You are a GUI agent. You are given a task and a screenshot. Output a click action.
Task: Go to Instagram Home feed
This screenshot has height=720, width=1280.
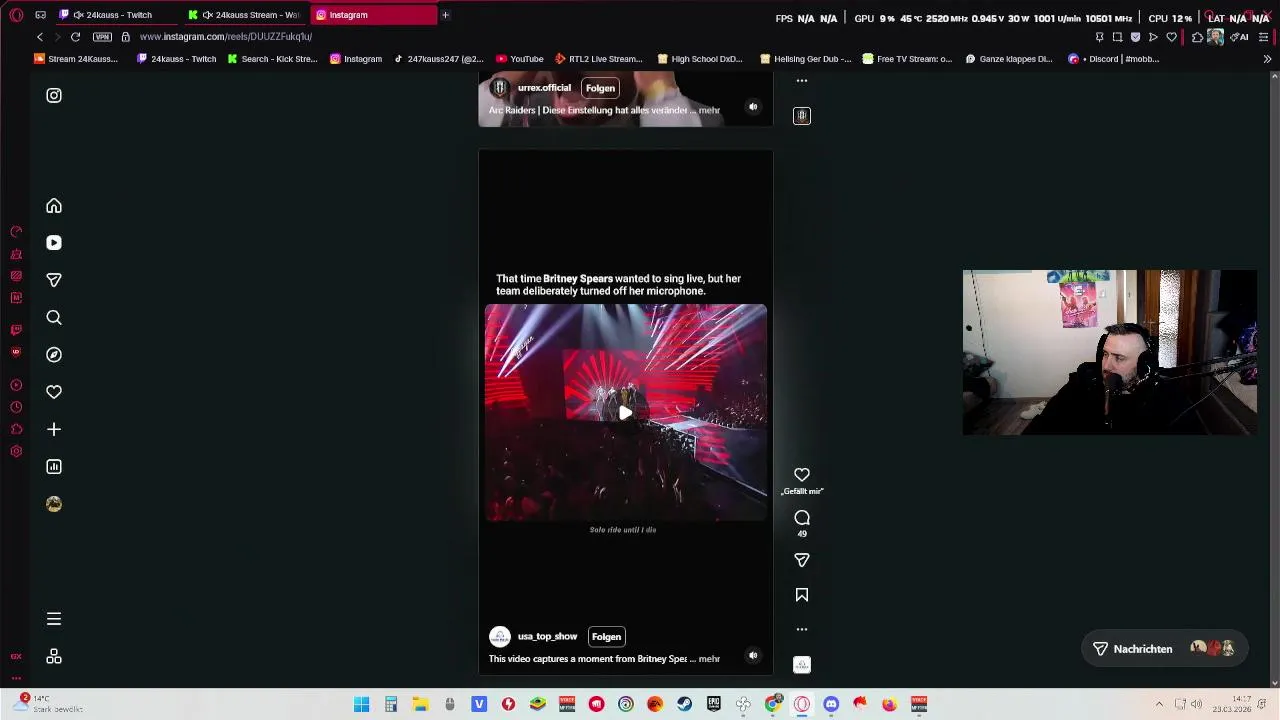click(x=54, y=206)
